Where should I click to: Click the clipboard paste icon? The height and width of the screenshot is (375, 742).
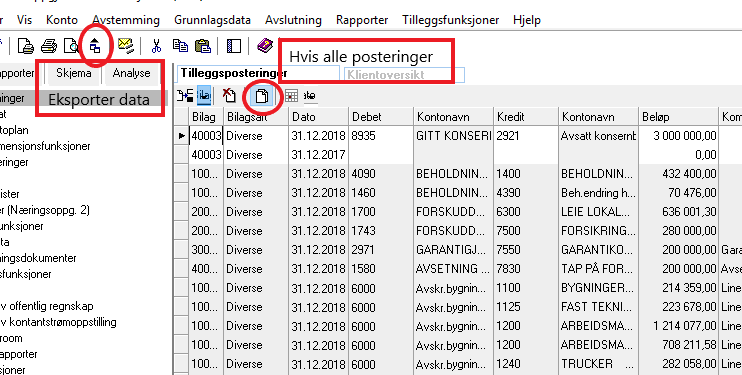[x=203, y=46]
